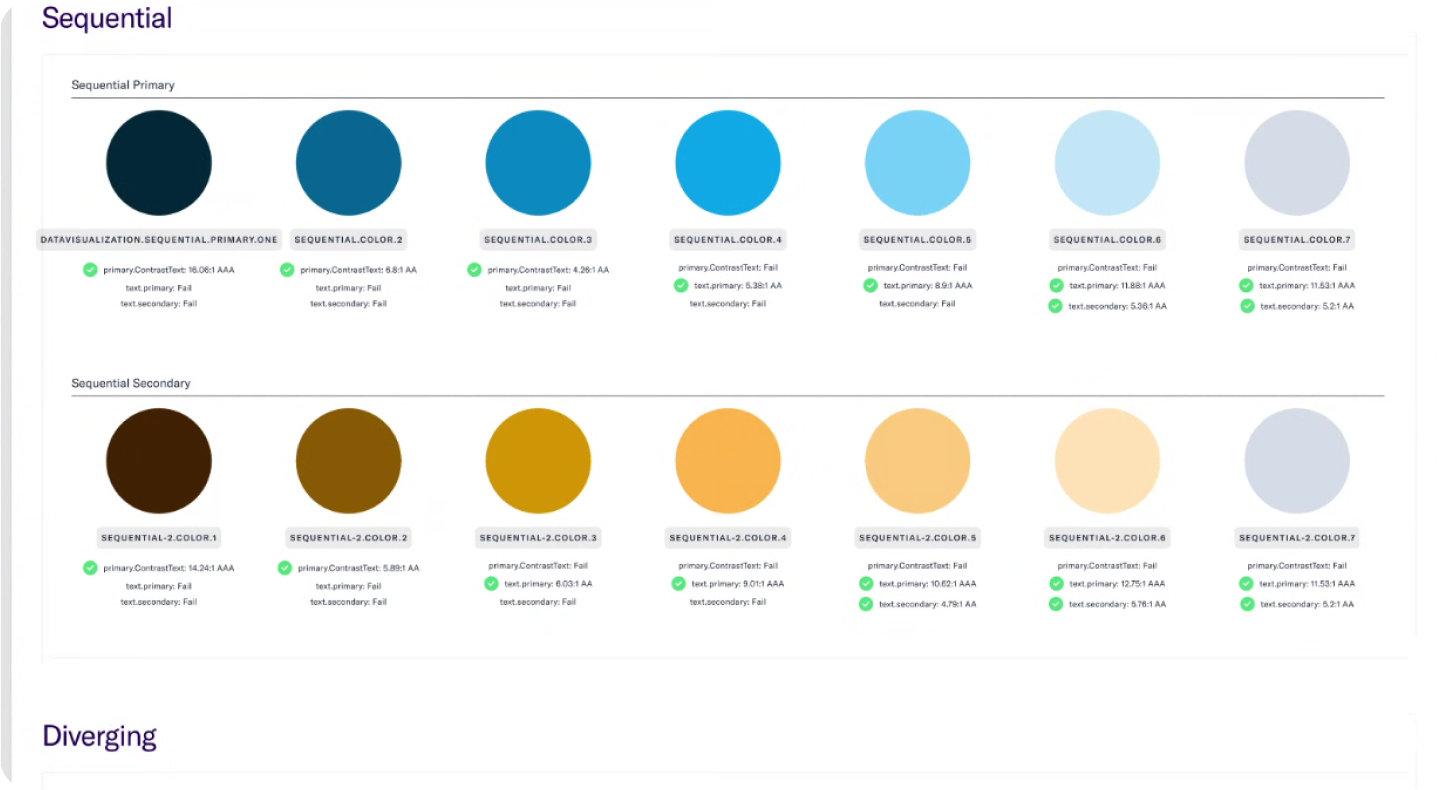Click the SEQUENTIAL.COLOR.2 label chip
The height and width of the screenshot is (790, 1440).
(348, 239)
